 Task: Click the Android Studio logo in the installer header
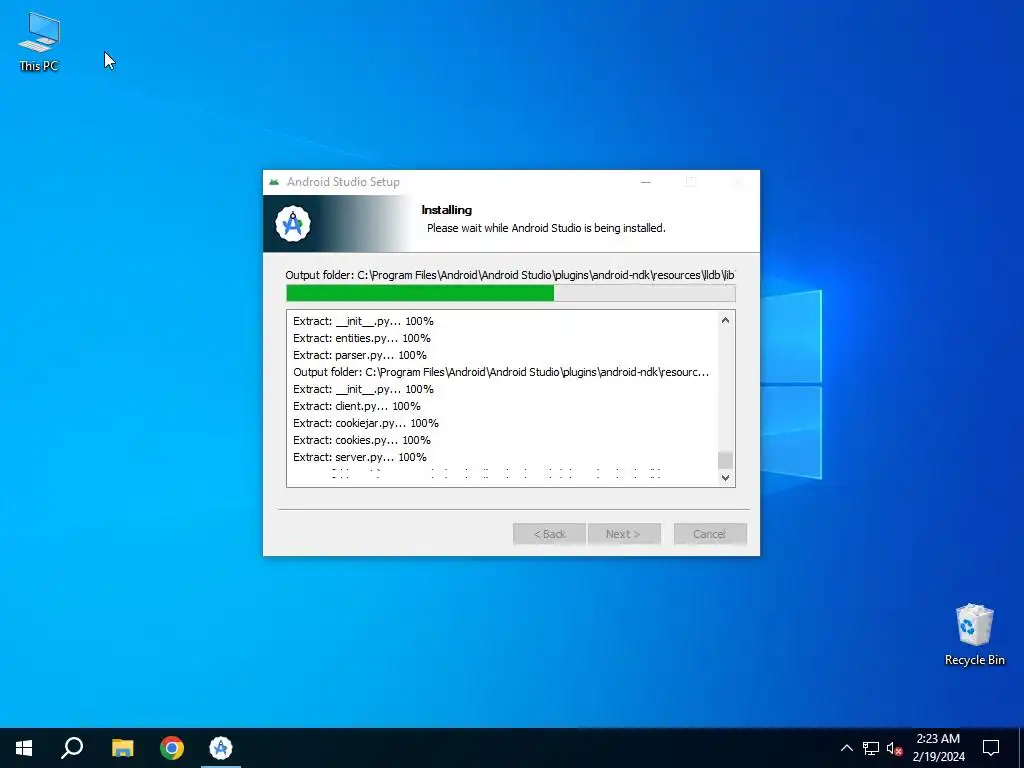tap(293, 224)
